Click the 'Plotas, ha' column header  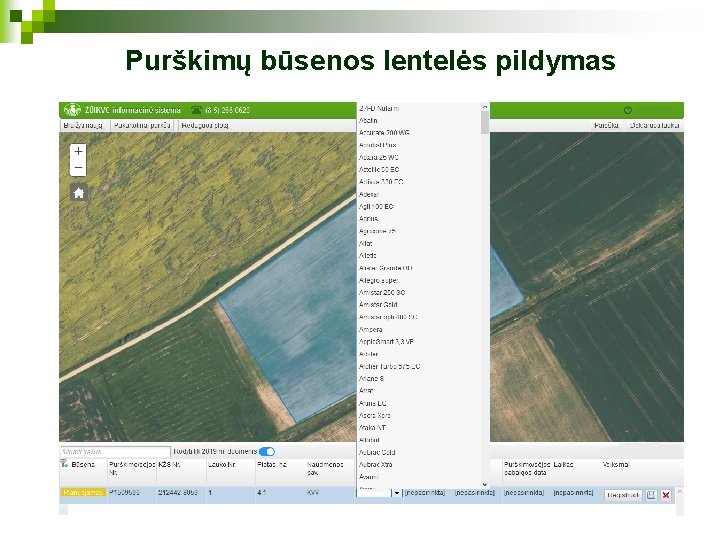(272, 465)
